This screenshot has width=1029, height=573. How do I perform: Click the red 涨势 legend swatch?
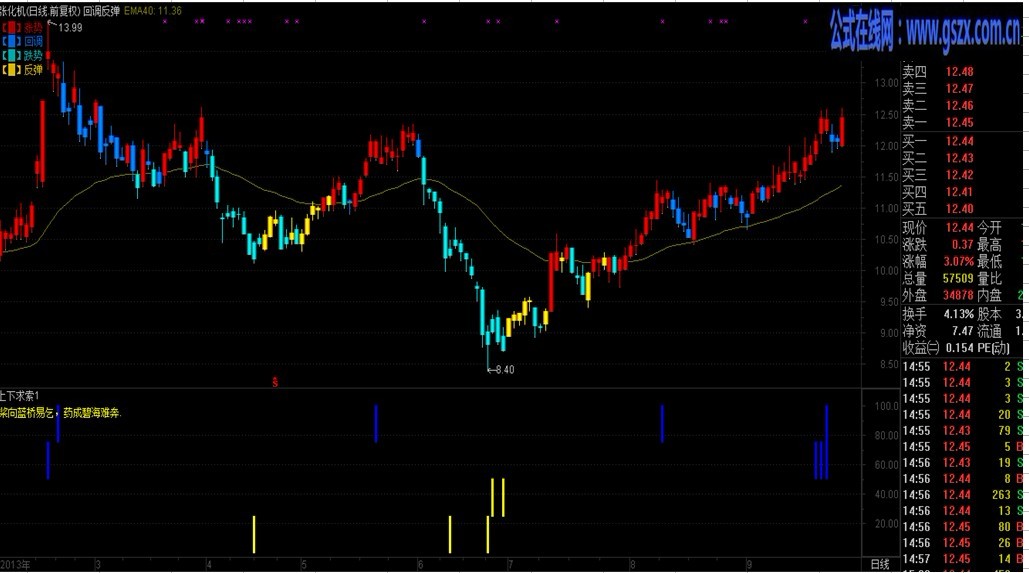[x=12, y=28]
